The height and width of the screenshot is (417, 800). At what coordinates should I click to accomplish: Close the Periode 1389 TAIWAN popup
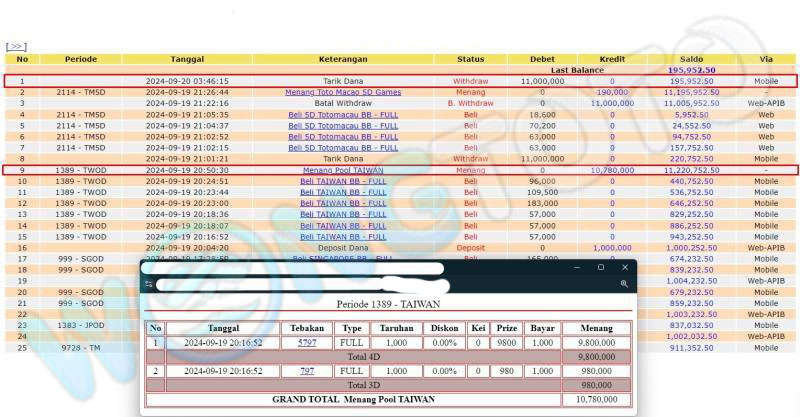click(x=625, y=267)
